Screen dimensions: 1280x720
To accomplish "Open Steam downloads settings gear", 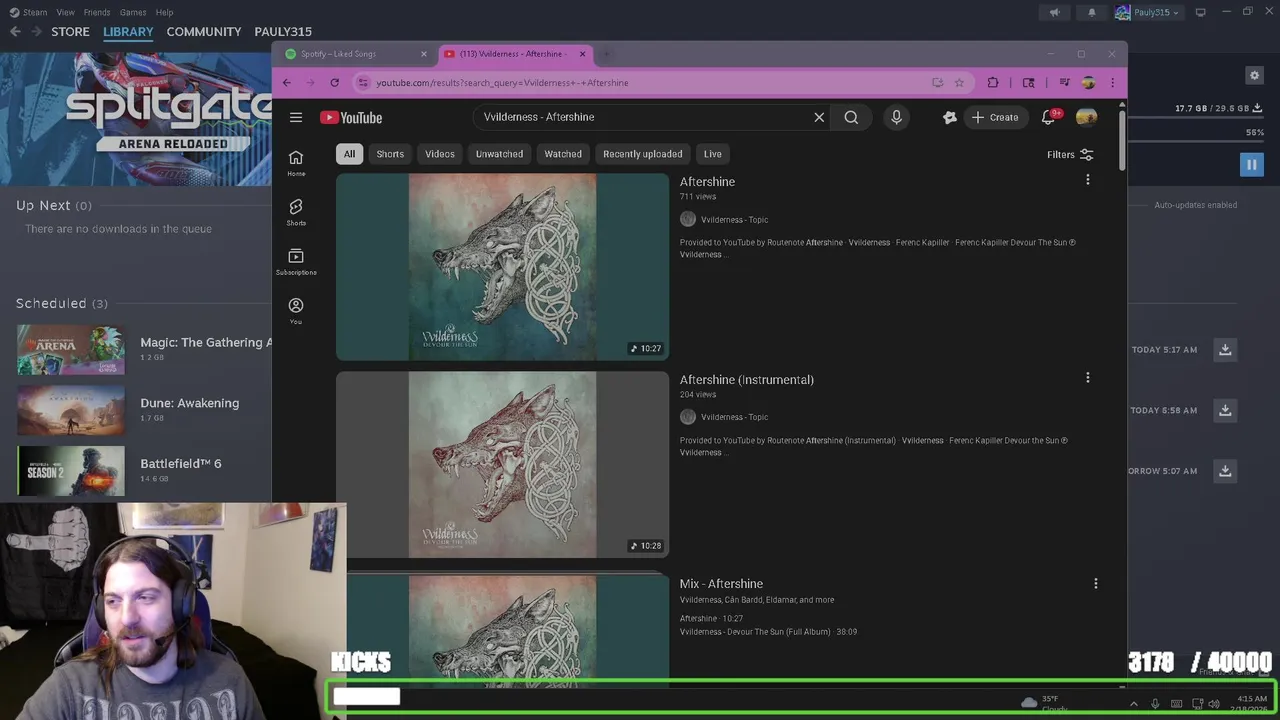I will coord(1254,75).
